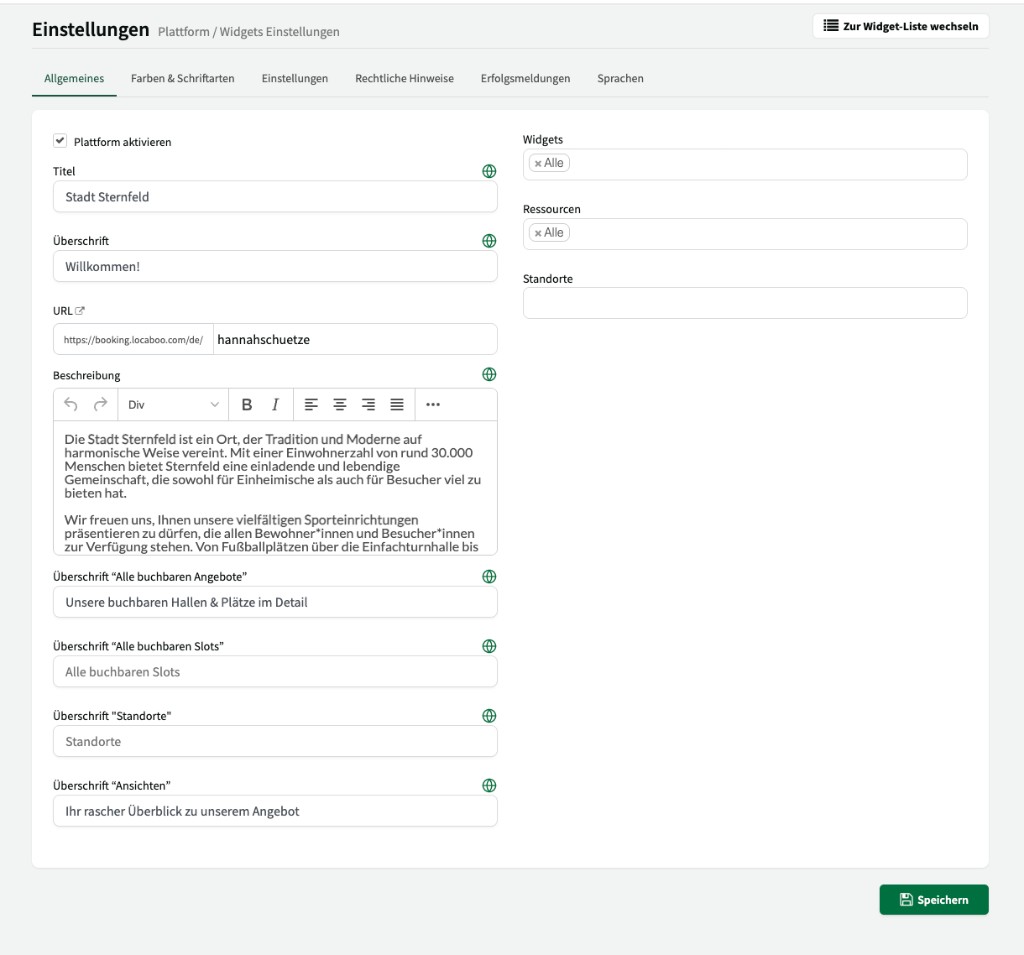Expand more editor options via the ellipsis

pyautogui.click(x=433, y=404)
